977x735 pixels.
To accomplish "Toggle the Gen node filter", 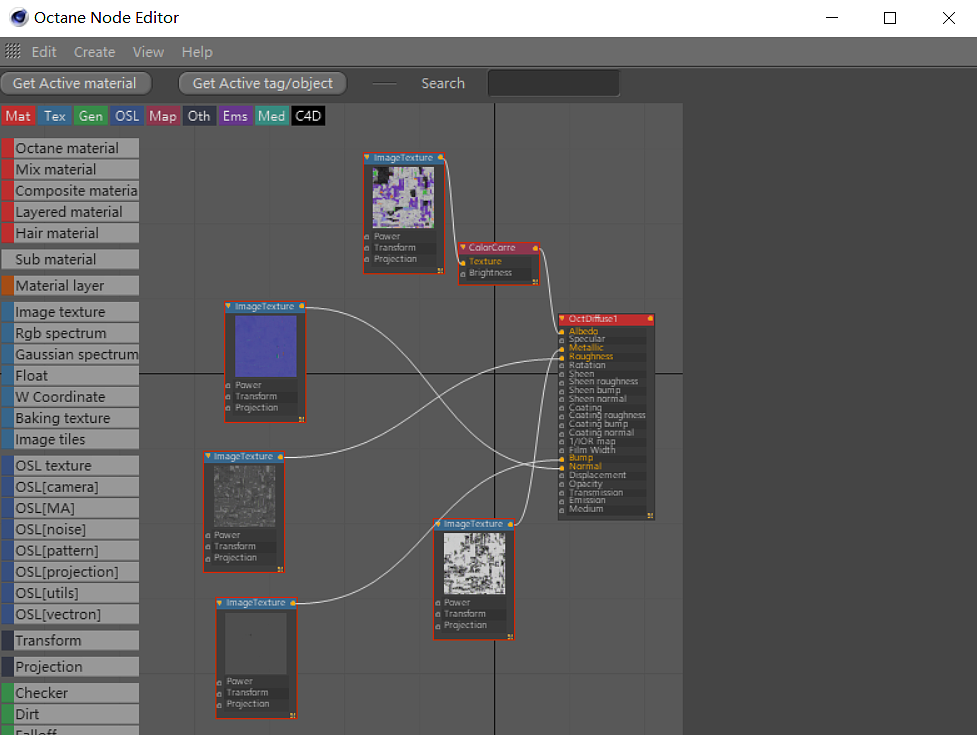I will click(x=90, y=116).
